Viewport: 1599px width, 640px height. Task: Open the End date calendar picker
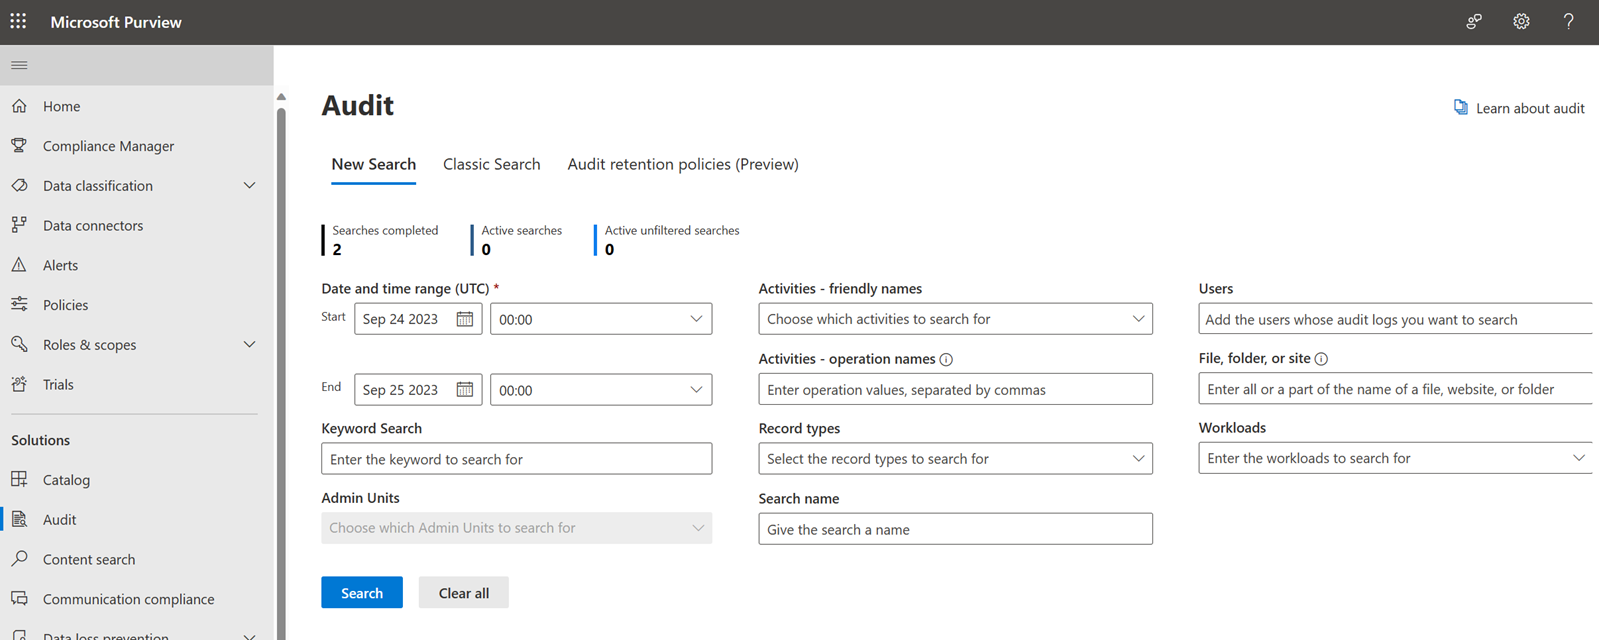click(465, 390)
